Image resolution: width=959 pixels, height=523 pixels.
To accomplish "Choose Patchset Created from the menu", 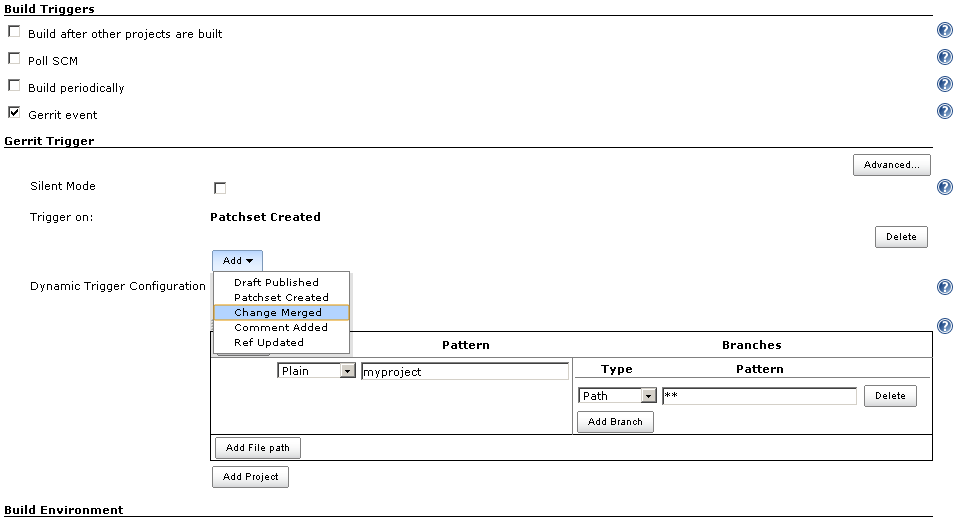I will [x=281, y=297].
